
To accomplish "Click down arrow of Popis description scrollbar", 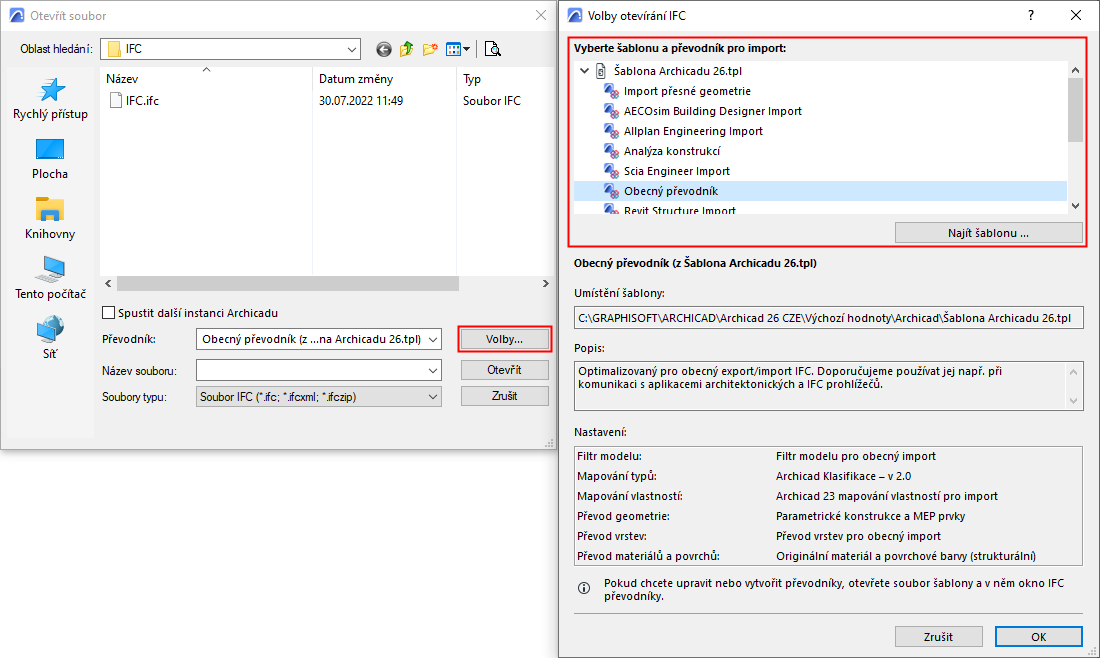I will click(1073, 401).
